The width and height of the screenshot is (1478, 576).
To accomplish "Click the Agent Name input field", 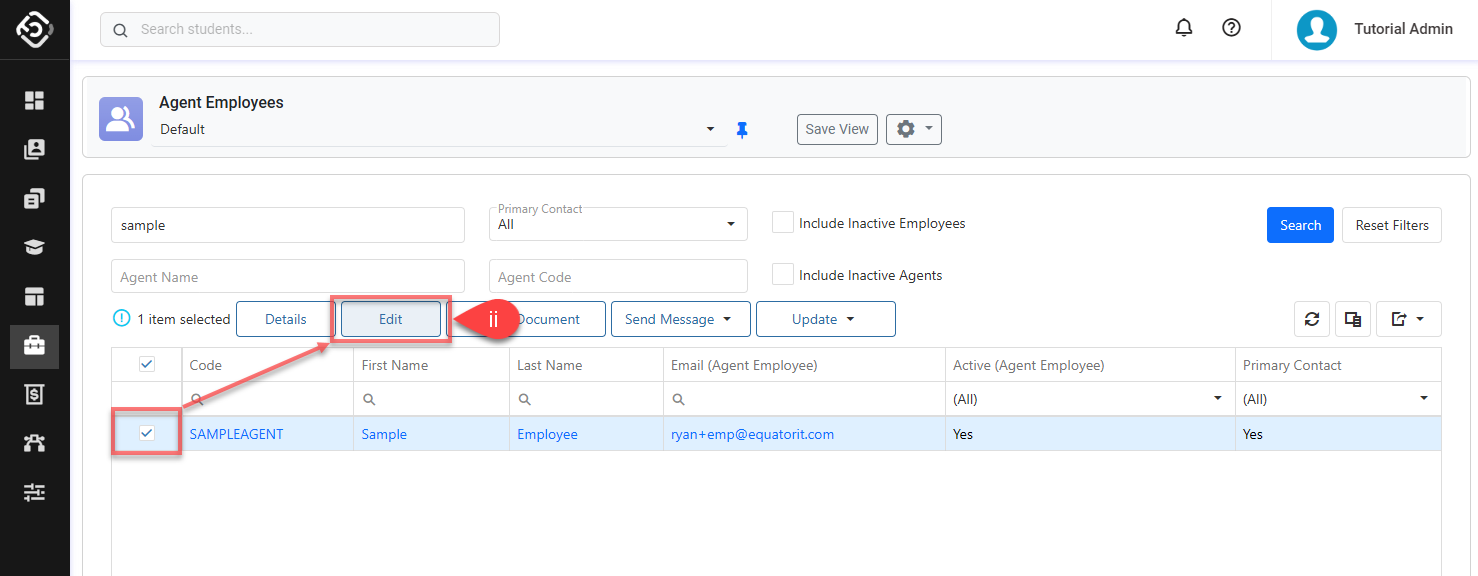I will [288, 277].
